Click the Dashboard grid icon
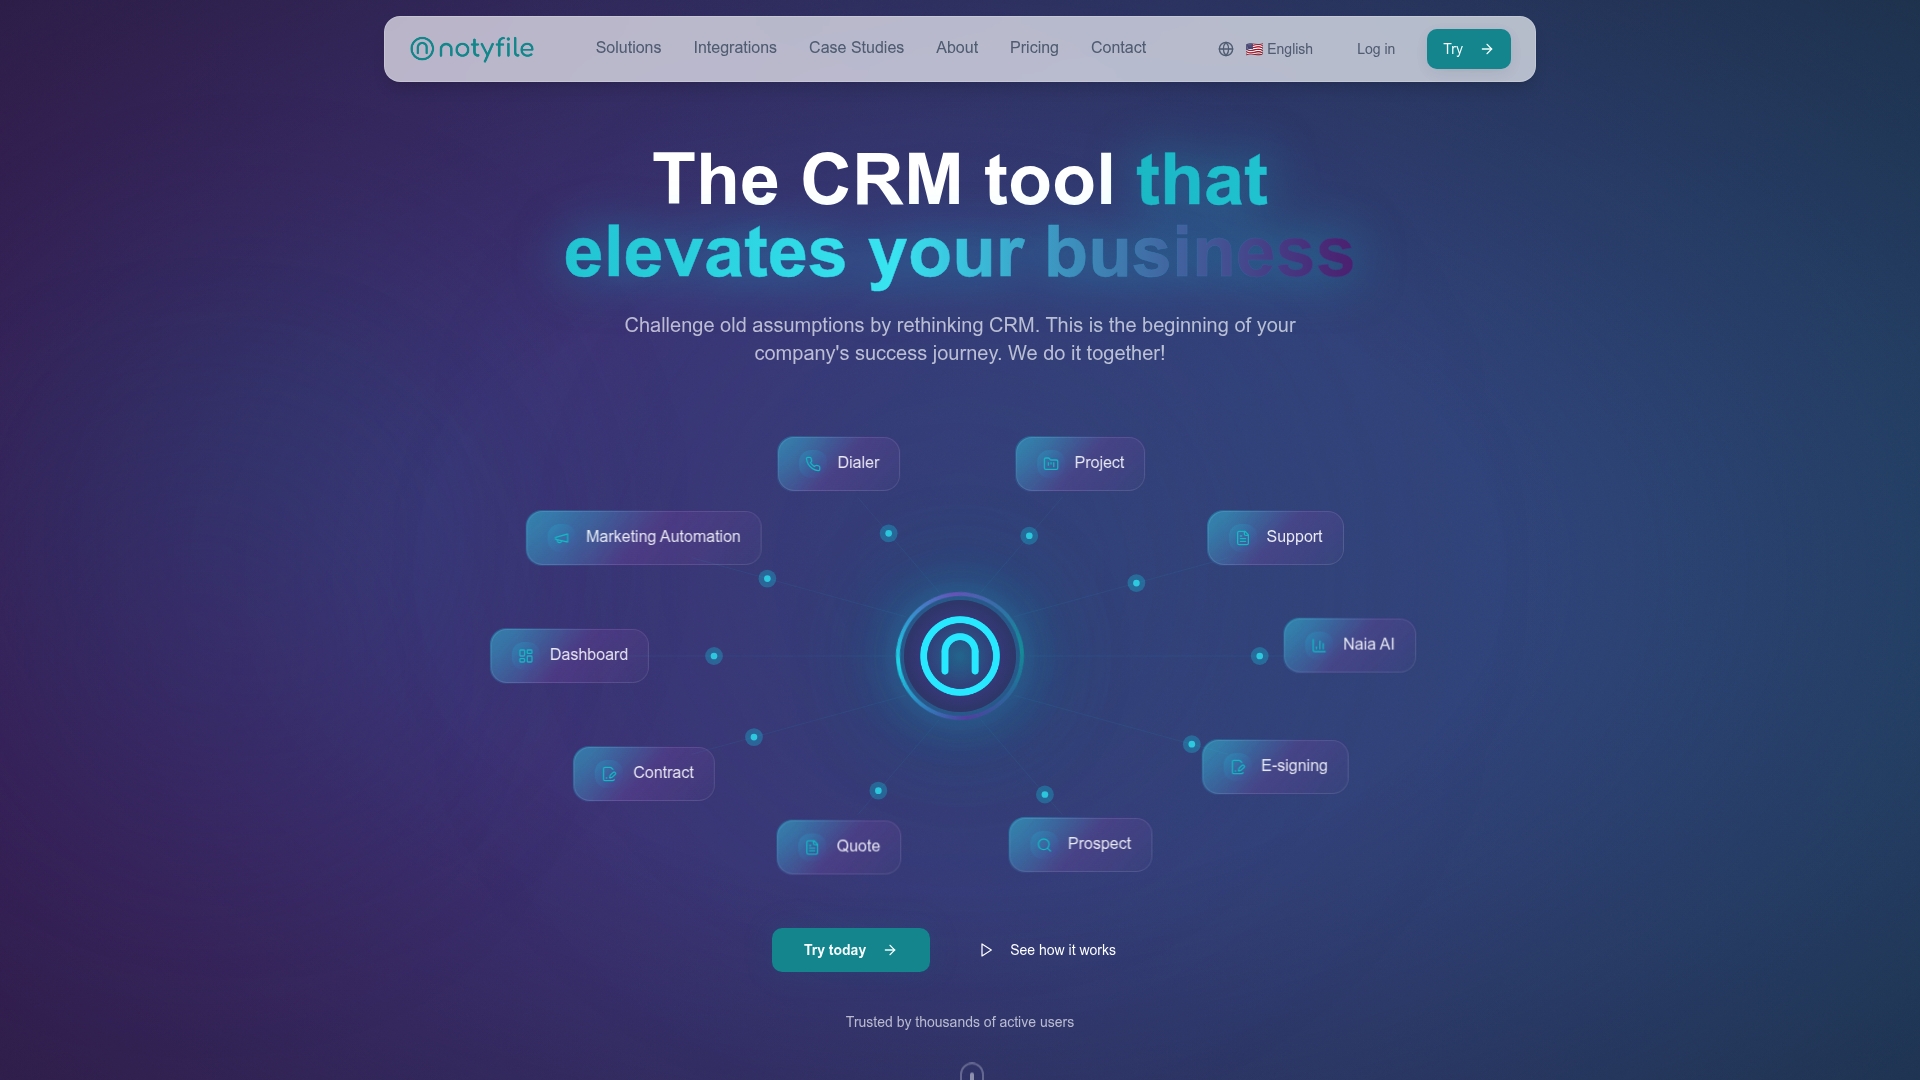 (526, 656)
